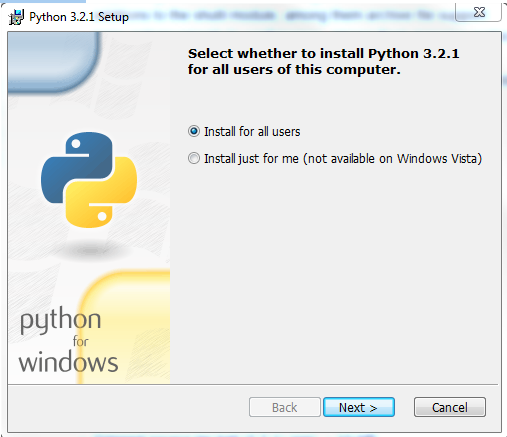The image size is (507, 437).
Task: Click the greyed-out Back button
Action: [284, 407]
